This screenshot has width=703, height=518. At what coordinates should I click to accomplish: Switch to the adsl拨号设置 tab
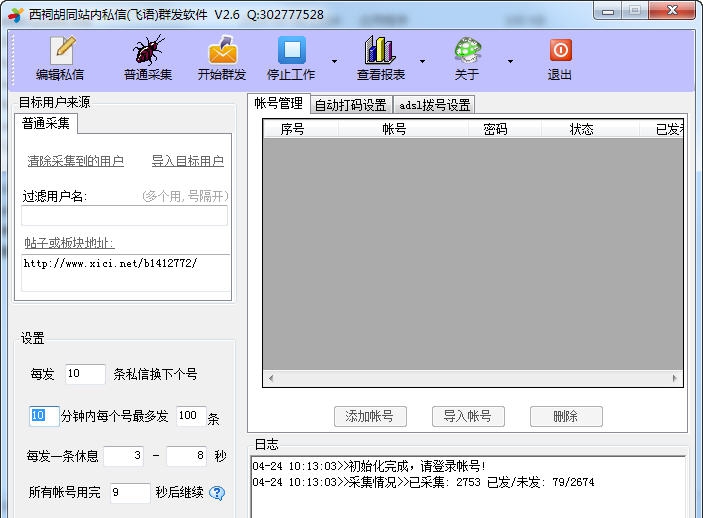[434, 105]
